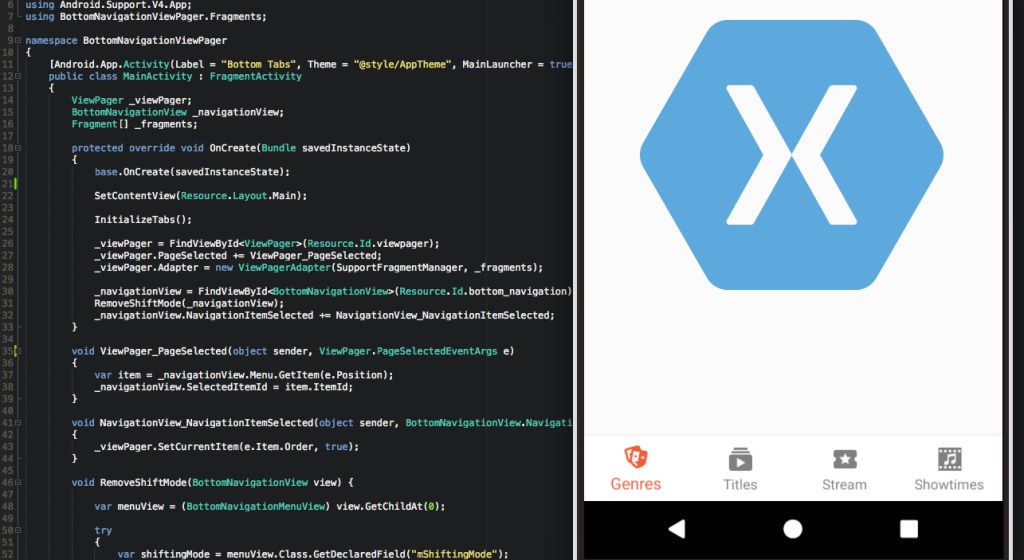
Task: Click the "mShiftingMode" string literal
Action: point(454,554)
